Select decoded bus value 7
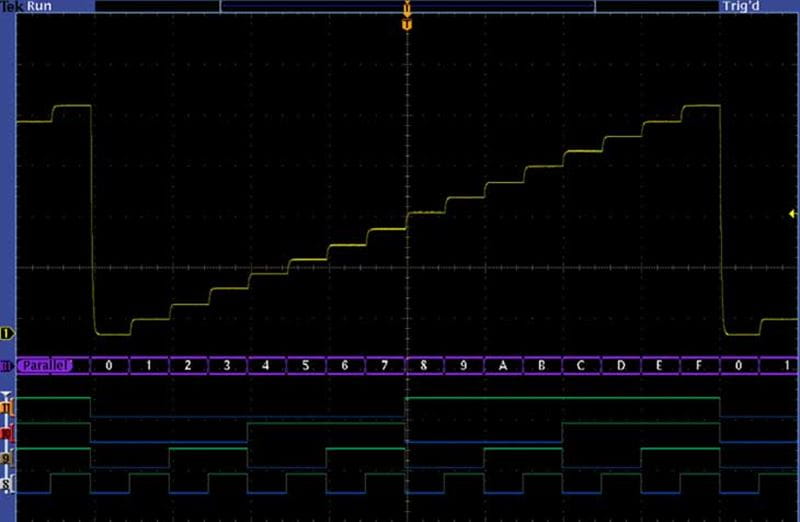Image resolution: width=800 pixels, height=522 pixels. tap(384, 365)
